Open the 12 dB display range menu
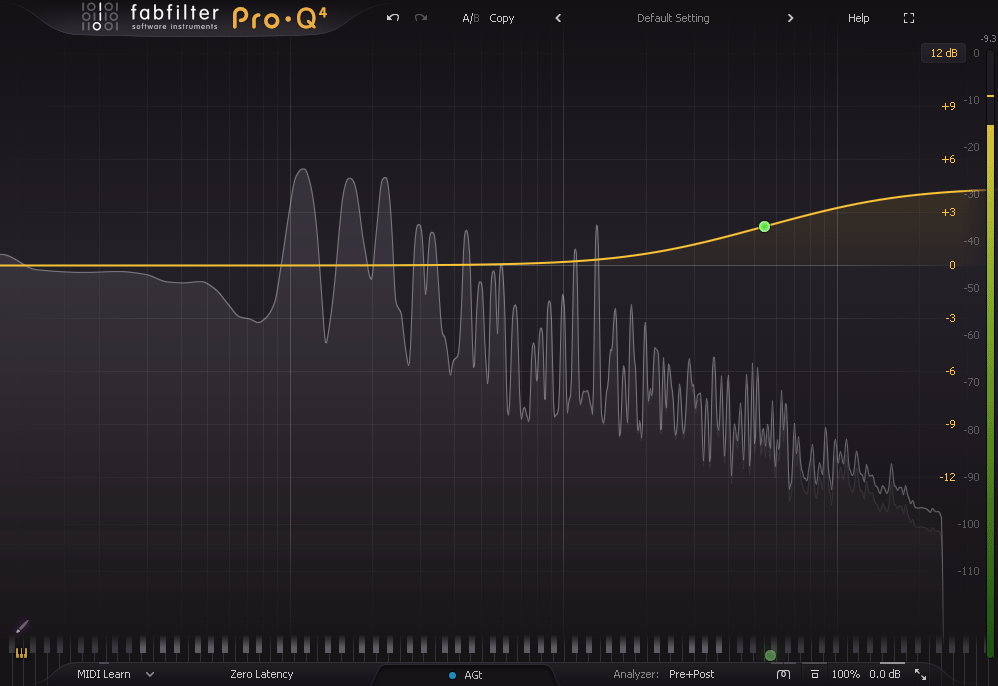The image size is (998, 686). point(943,53)
